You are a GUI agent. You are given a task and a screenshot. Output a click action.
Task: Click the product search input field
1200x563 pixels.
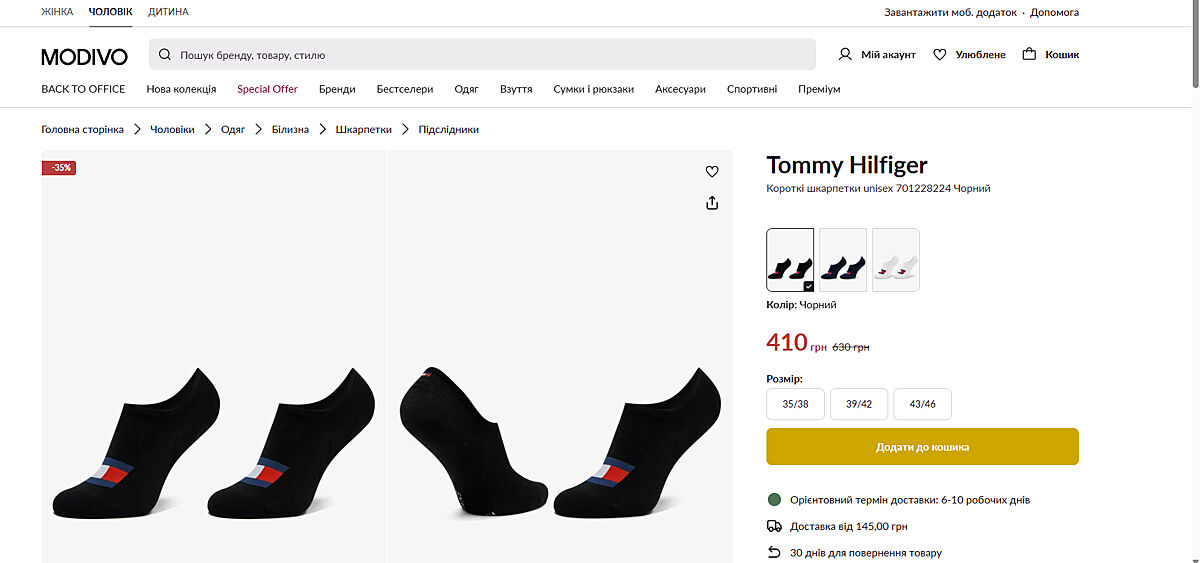point(490,55)
